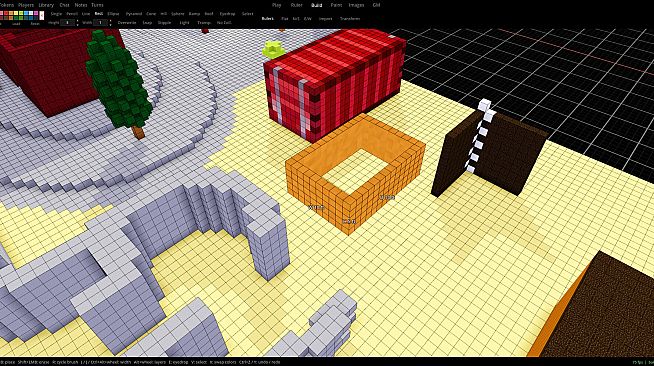
Task: Activate the Select tool
Action: (x=247, y=14)
